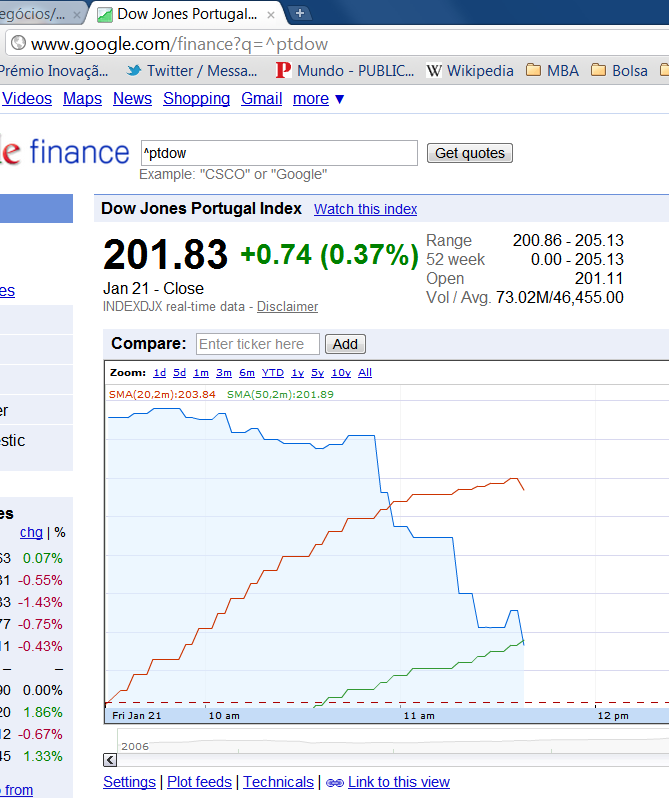The width and height of the screenshot is (669, 798).
Task: Expand the more services dropdown
Action: click(x=318, y=98)
